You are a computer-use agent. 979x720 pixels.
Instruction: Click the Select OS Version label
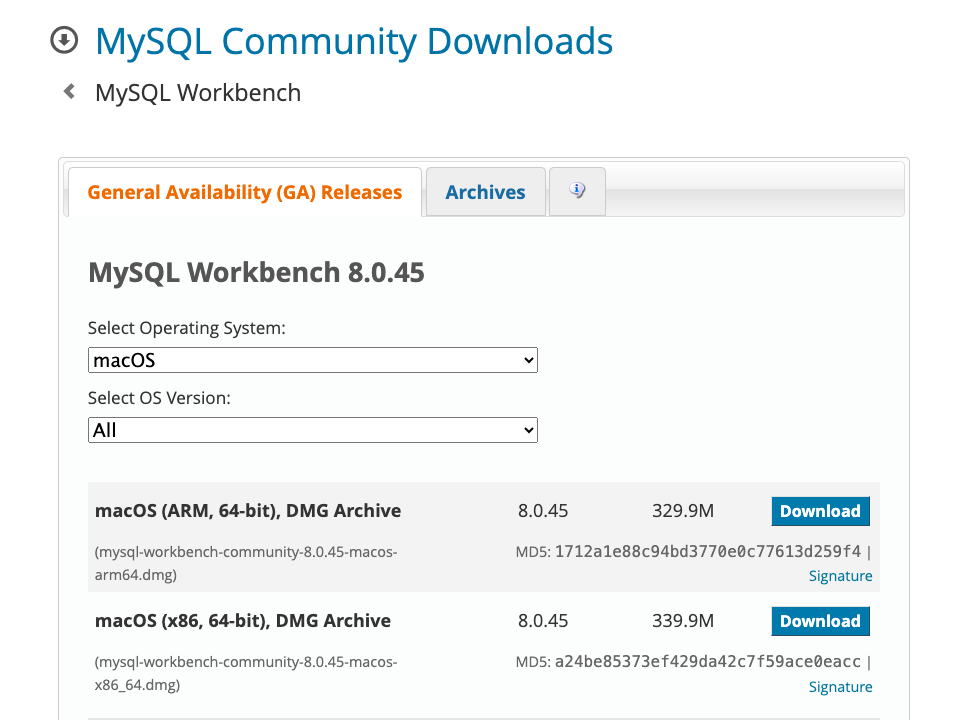point(159,398)
